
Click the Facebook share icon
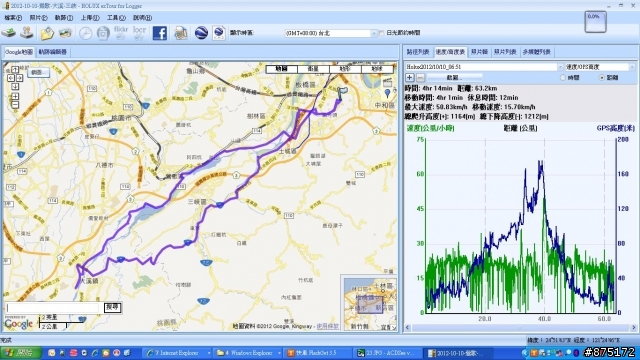pos(160,33)
